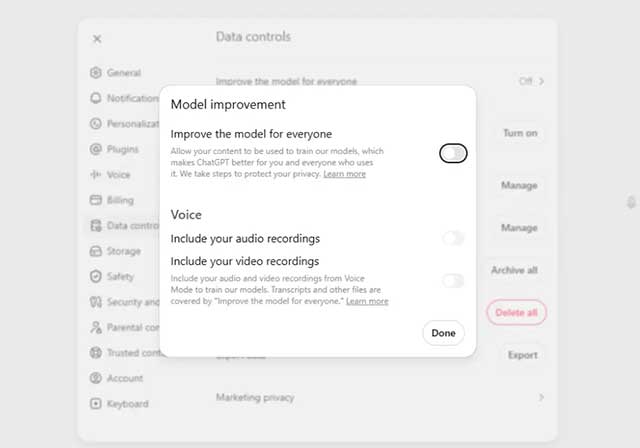Expand the Marketing privacy chevron
Screen dimensions: 640x448
(x=541, y=397)
